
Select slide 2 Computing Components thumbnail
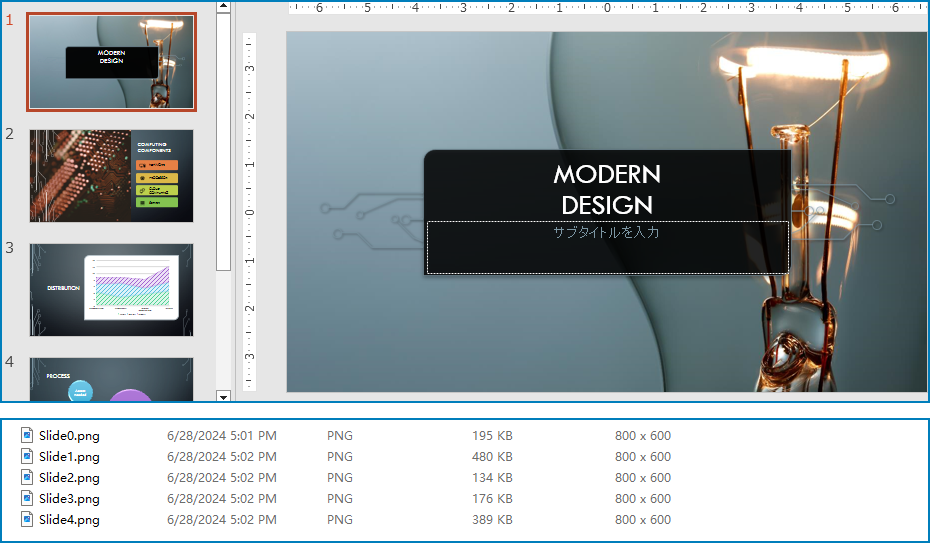(x=112, y=176)
